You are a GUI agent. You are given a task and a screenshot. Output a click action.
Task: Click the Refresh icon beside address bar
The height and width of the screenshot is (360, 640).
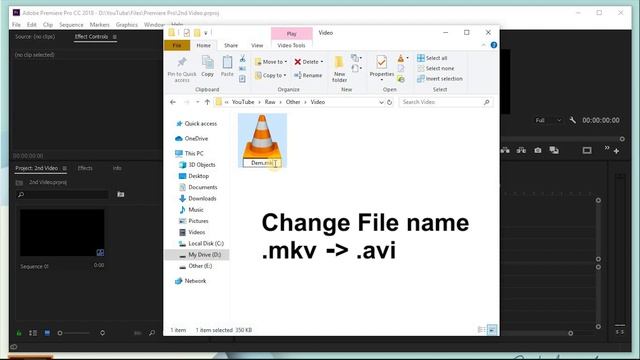pos(389,102)
